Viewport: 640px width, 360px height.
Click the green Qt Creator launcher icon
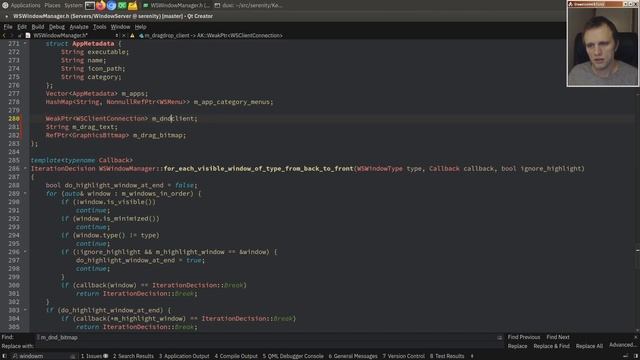(x=122, y=5)
